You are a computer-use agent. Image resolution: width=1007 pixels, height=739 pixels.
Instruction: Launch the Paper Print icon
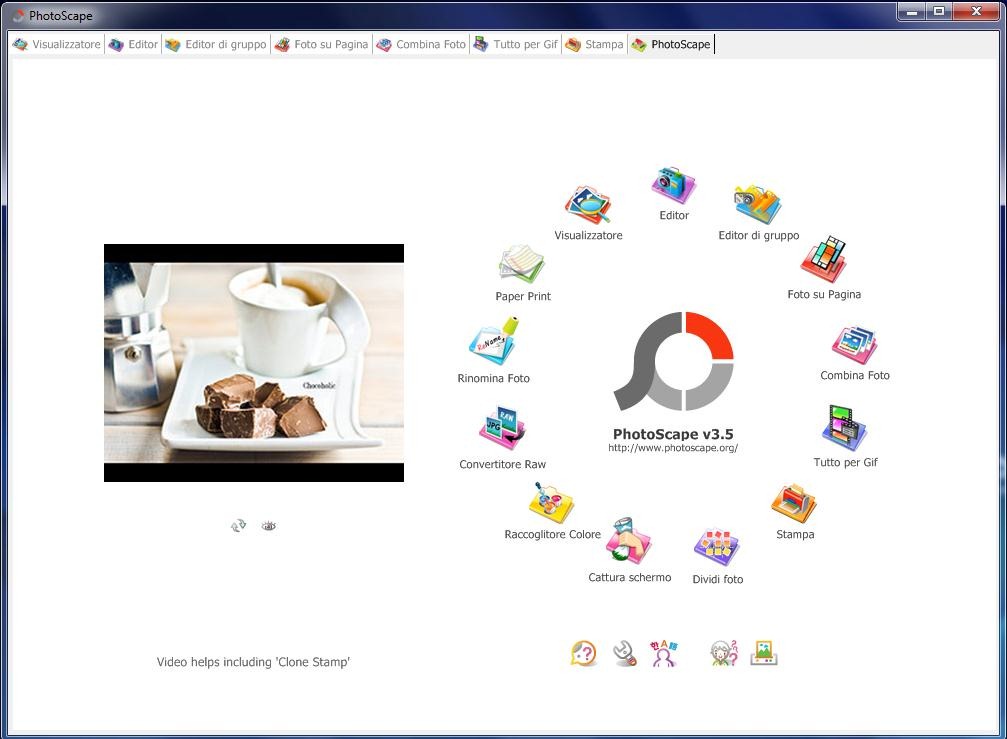coord(522,264)
